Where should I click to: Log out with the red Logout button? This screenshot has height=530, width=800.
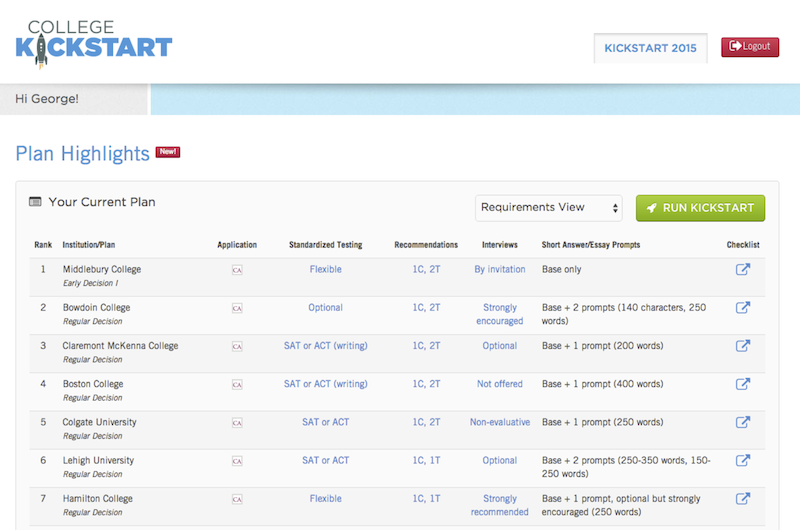click(750, 47)
